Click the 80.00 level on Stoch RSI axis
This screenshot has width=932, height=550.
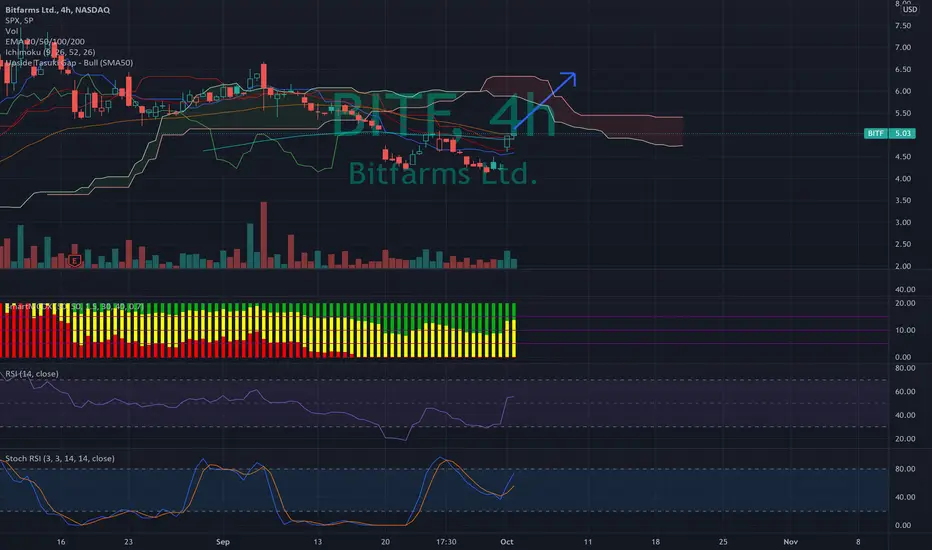pyautogui.click(x=905, y=469)
